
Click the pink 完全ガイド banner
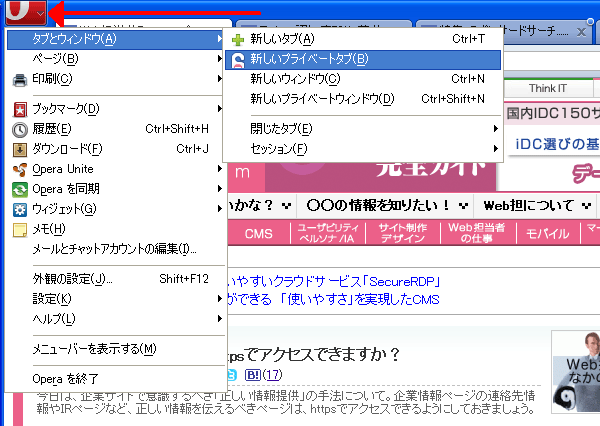tap(380, 176)
